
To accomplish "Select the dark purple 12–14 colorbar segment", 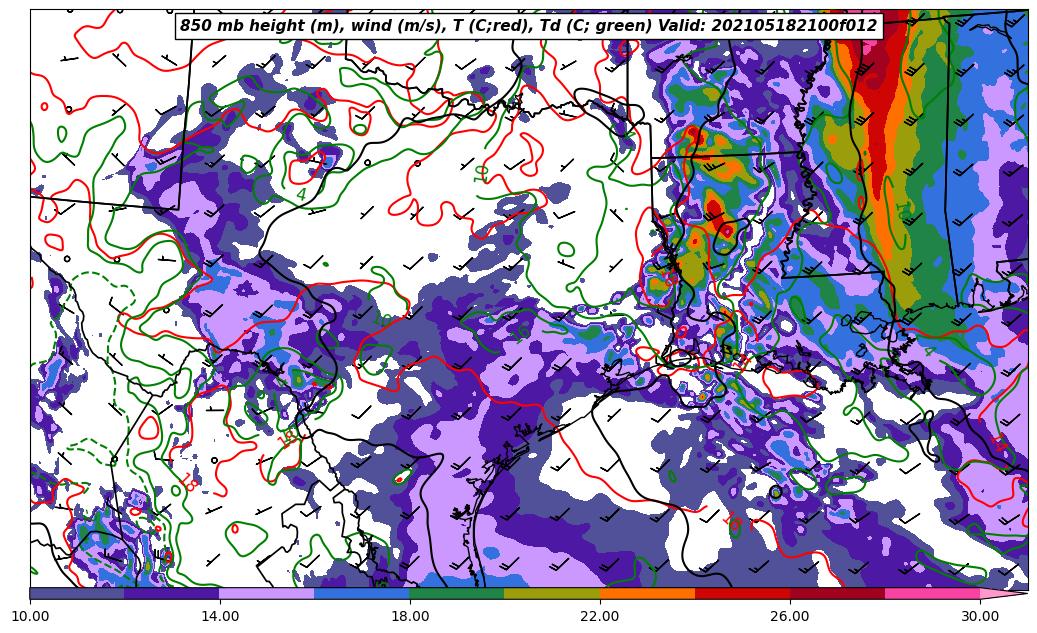I will tap(172, 593).
